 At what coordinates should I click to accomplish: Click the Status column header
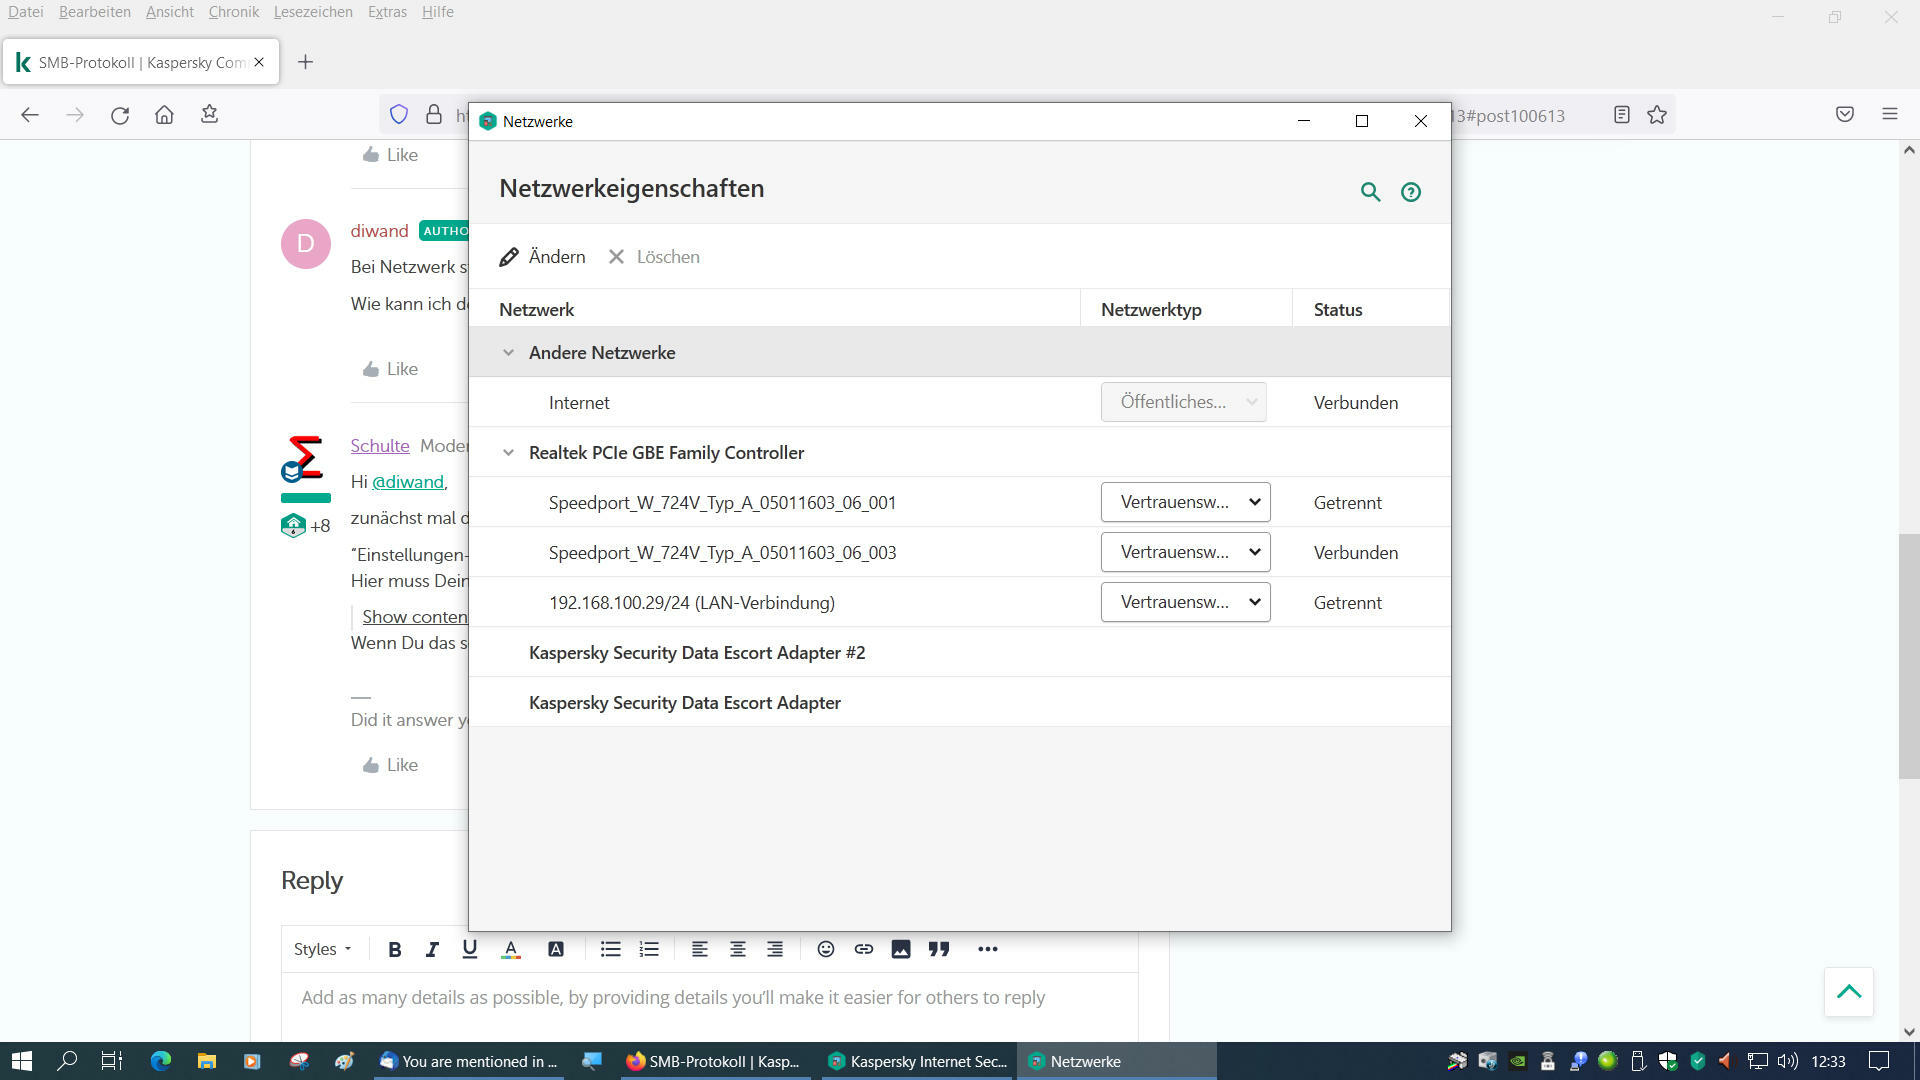[x=1371, y=309]
